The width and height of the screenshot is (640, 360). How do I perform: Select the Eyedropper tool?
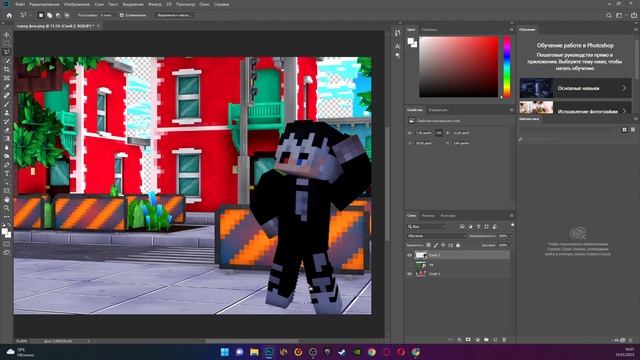pyautogui.click(x=7, y=87)
